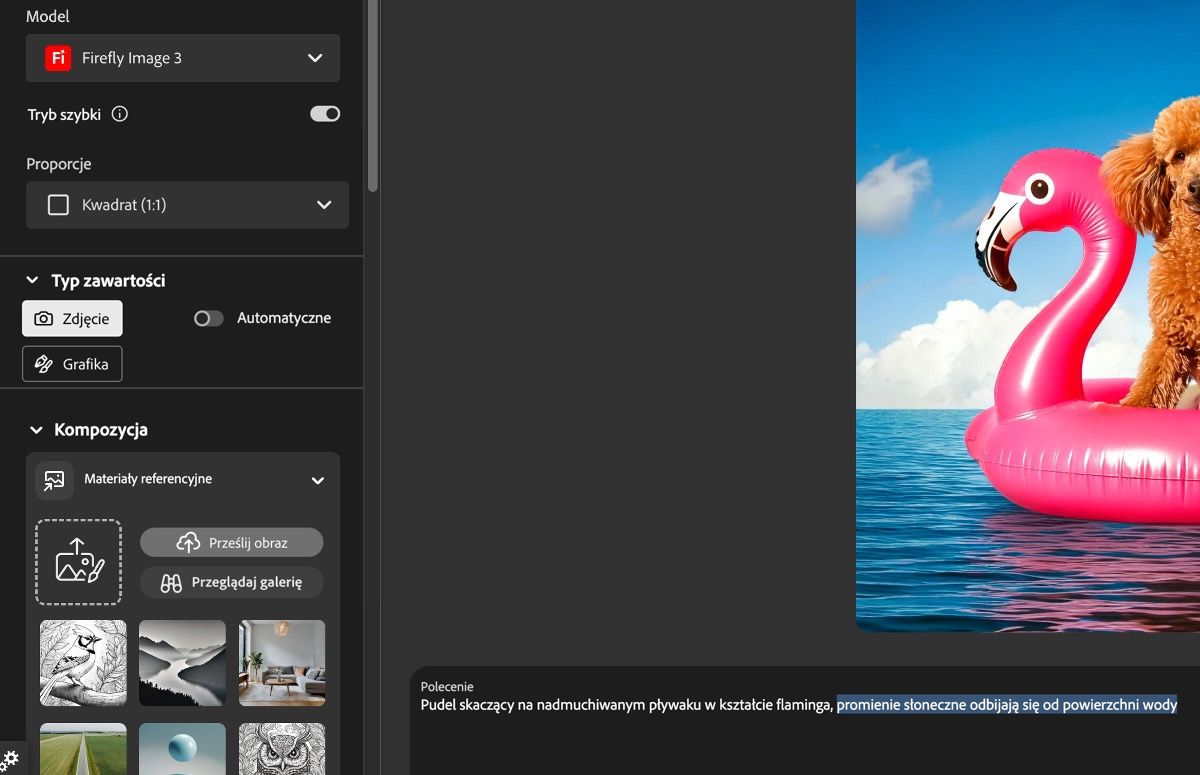
Task: Collapse the Materiały referencyjne panel
Action: (318, 480)
